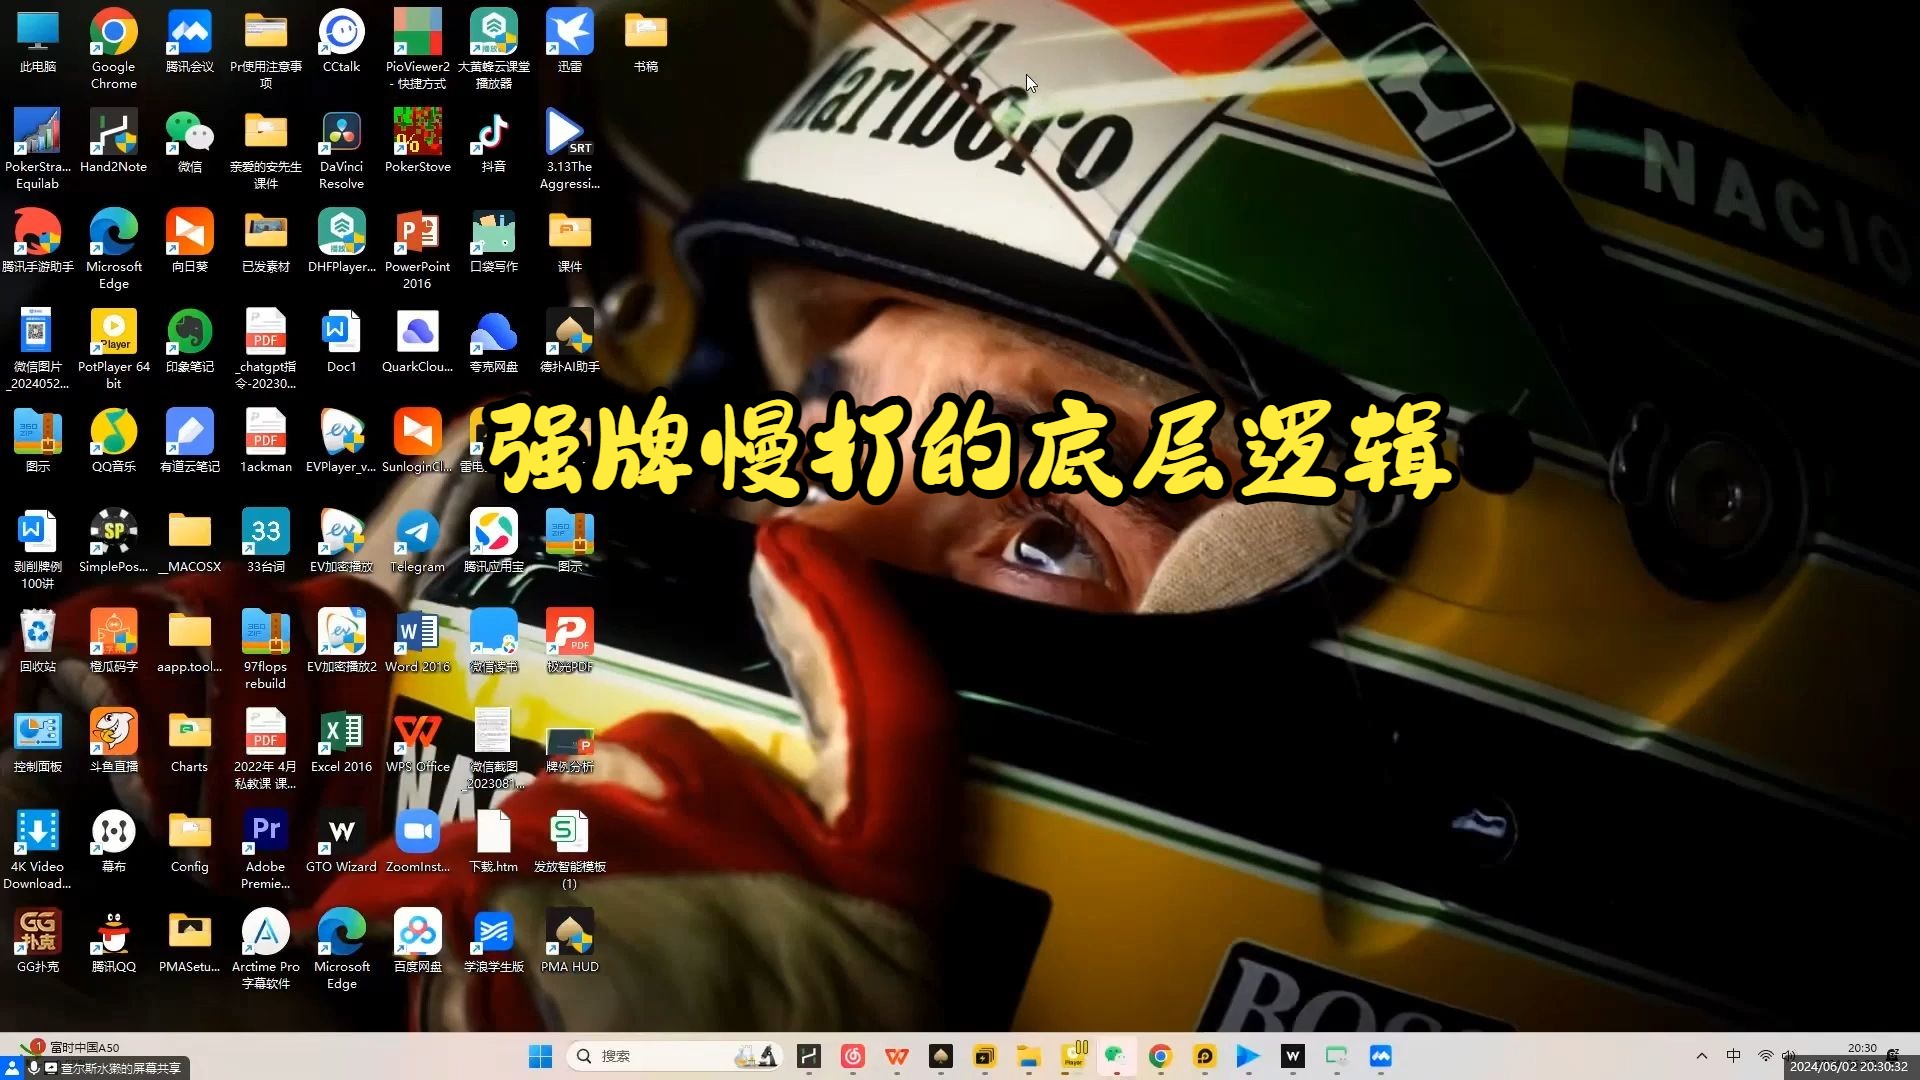
Task: Toggle the microphone in screen-share bar
Action: coord(33,1068)
